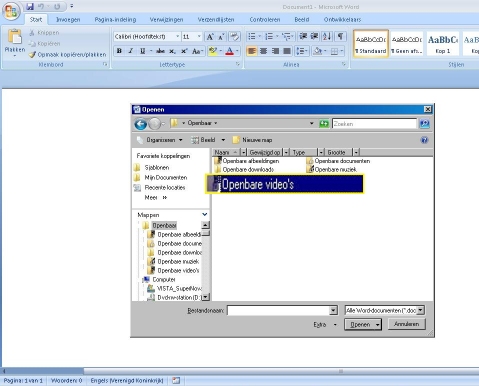Open Beeld views dropdown in dialog
479x386 pixels.
click(223, 140)
